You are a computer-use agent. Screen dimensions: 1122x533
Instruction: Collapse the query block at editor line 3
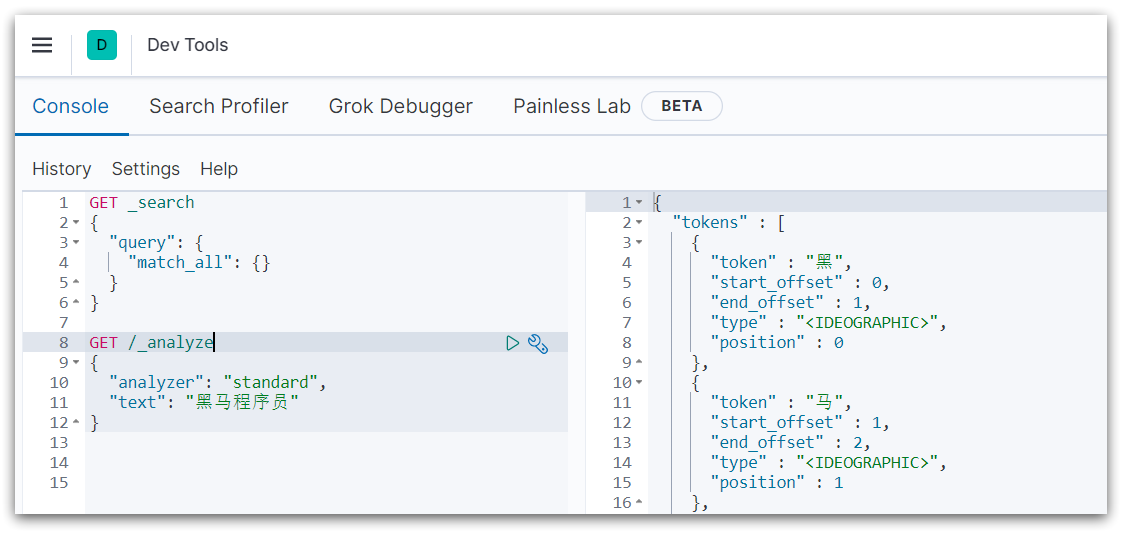[76, 243]
